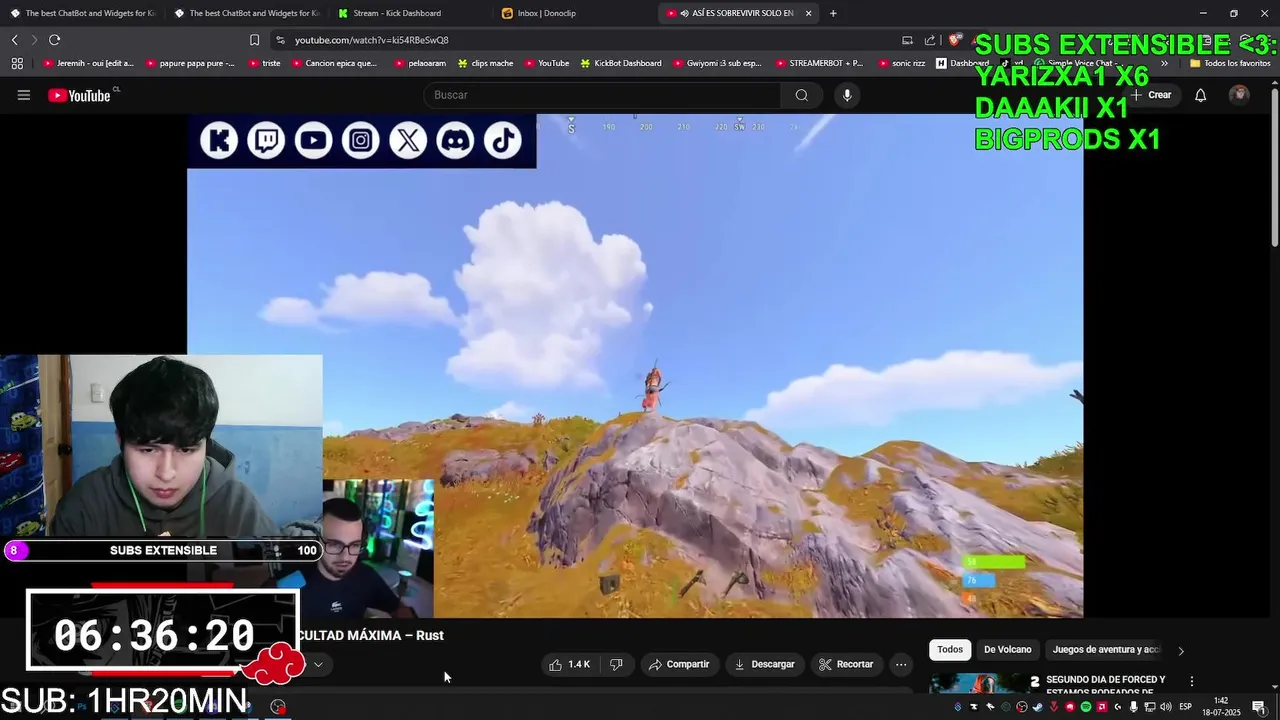Screen dimensions: 1280x720
Task: Open the three-dot more actions under the video
Action: pos(901,664)
